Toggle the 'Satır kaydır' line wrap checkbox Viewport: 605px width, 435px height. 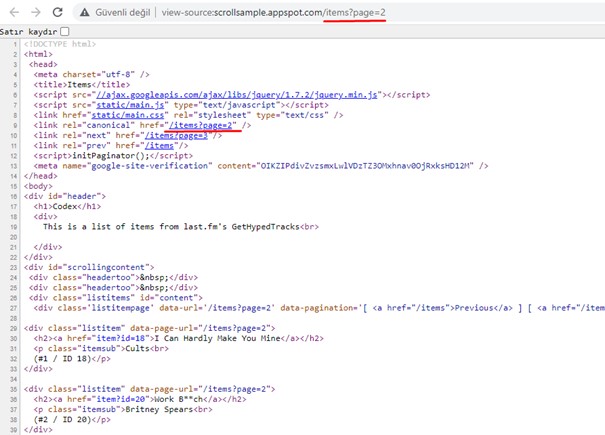[65, 31]
